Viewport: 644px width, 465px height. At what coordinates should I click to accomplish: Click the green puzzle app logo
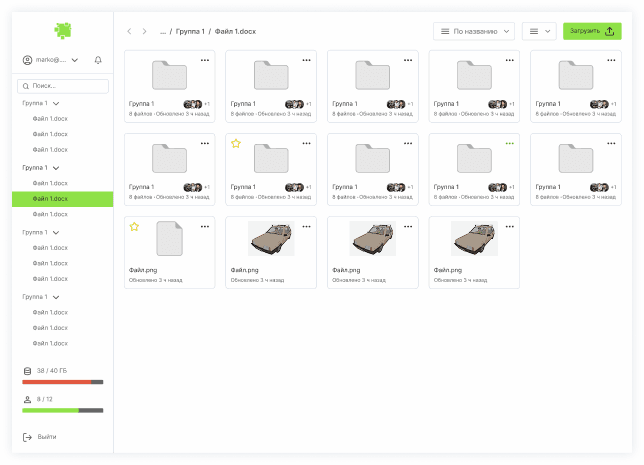[x=63, y=30]
